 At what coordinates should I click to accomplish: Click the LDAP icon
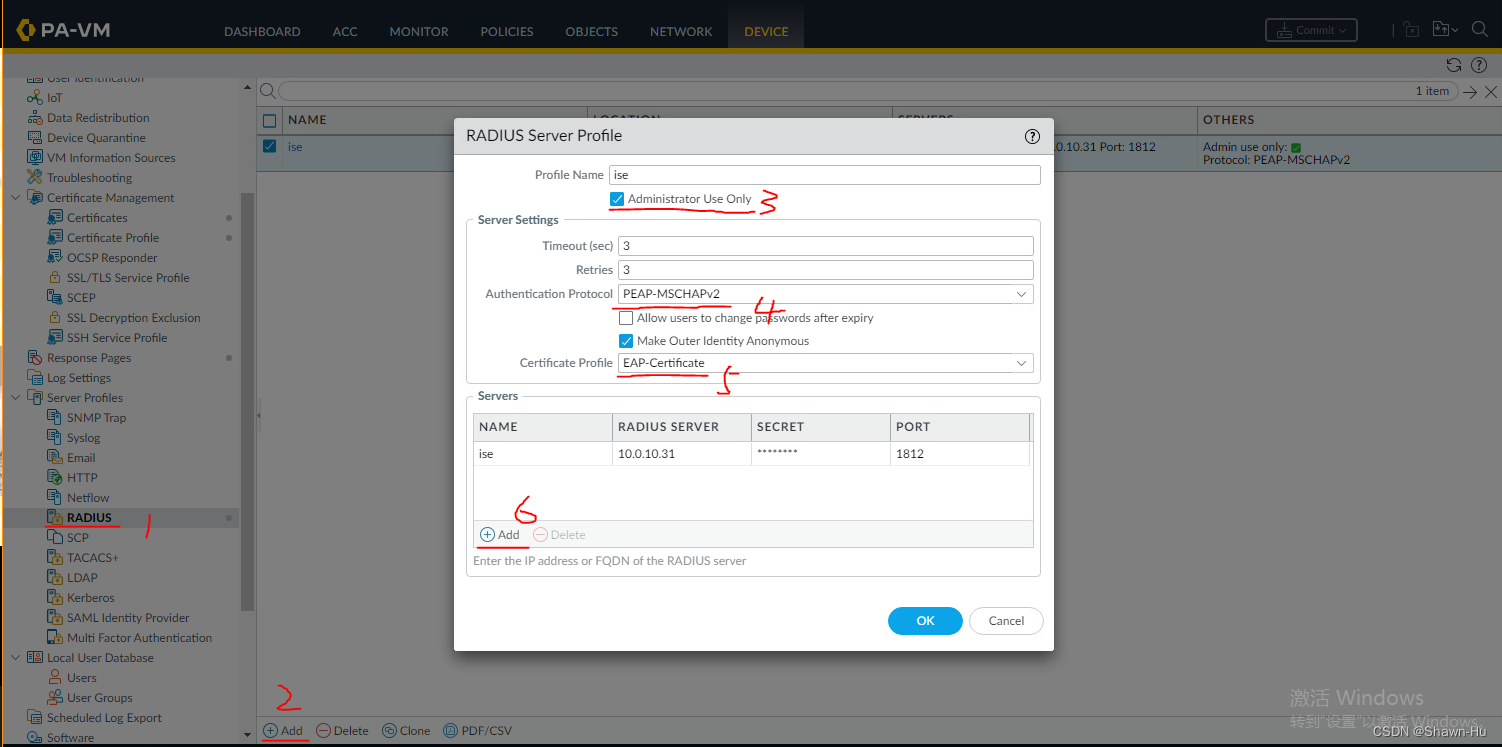click(55, 578)
